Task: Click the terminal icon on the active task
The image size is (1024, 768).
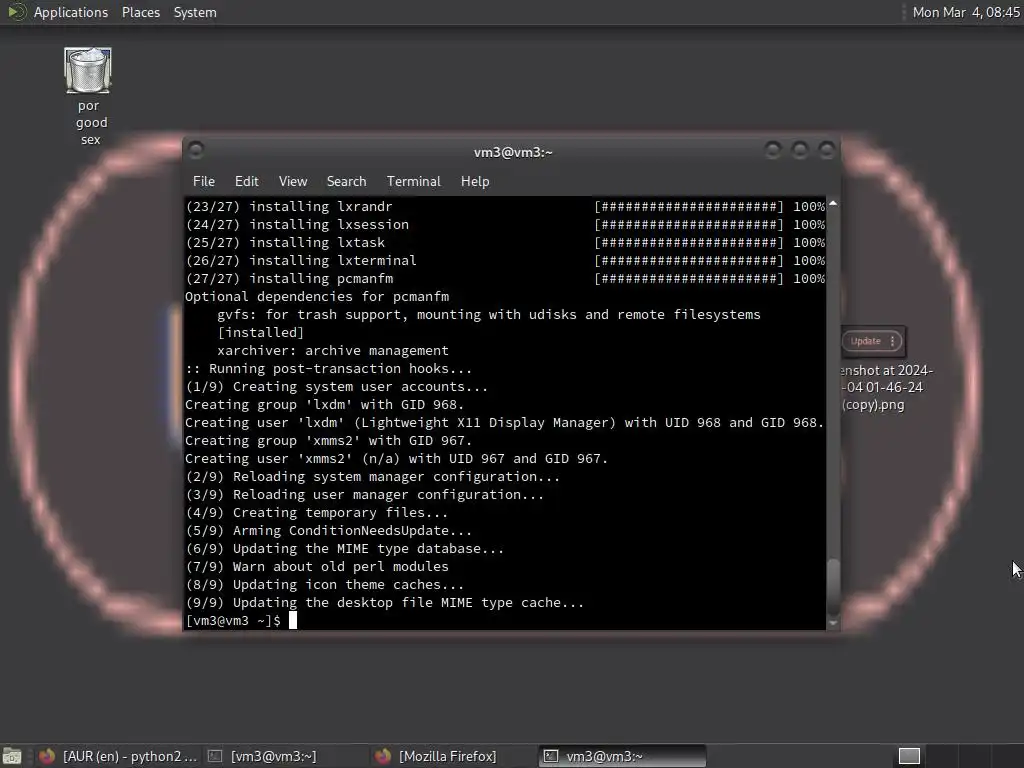Action: 551,756
